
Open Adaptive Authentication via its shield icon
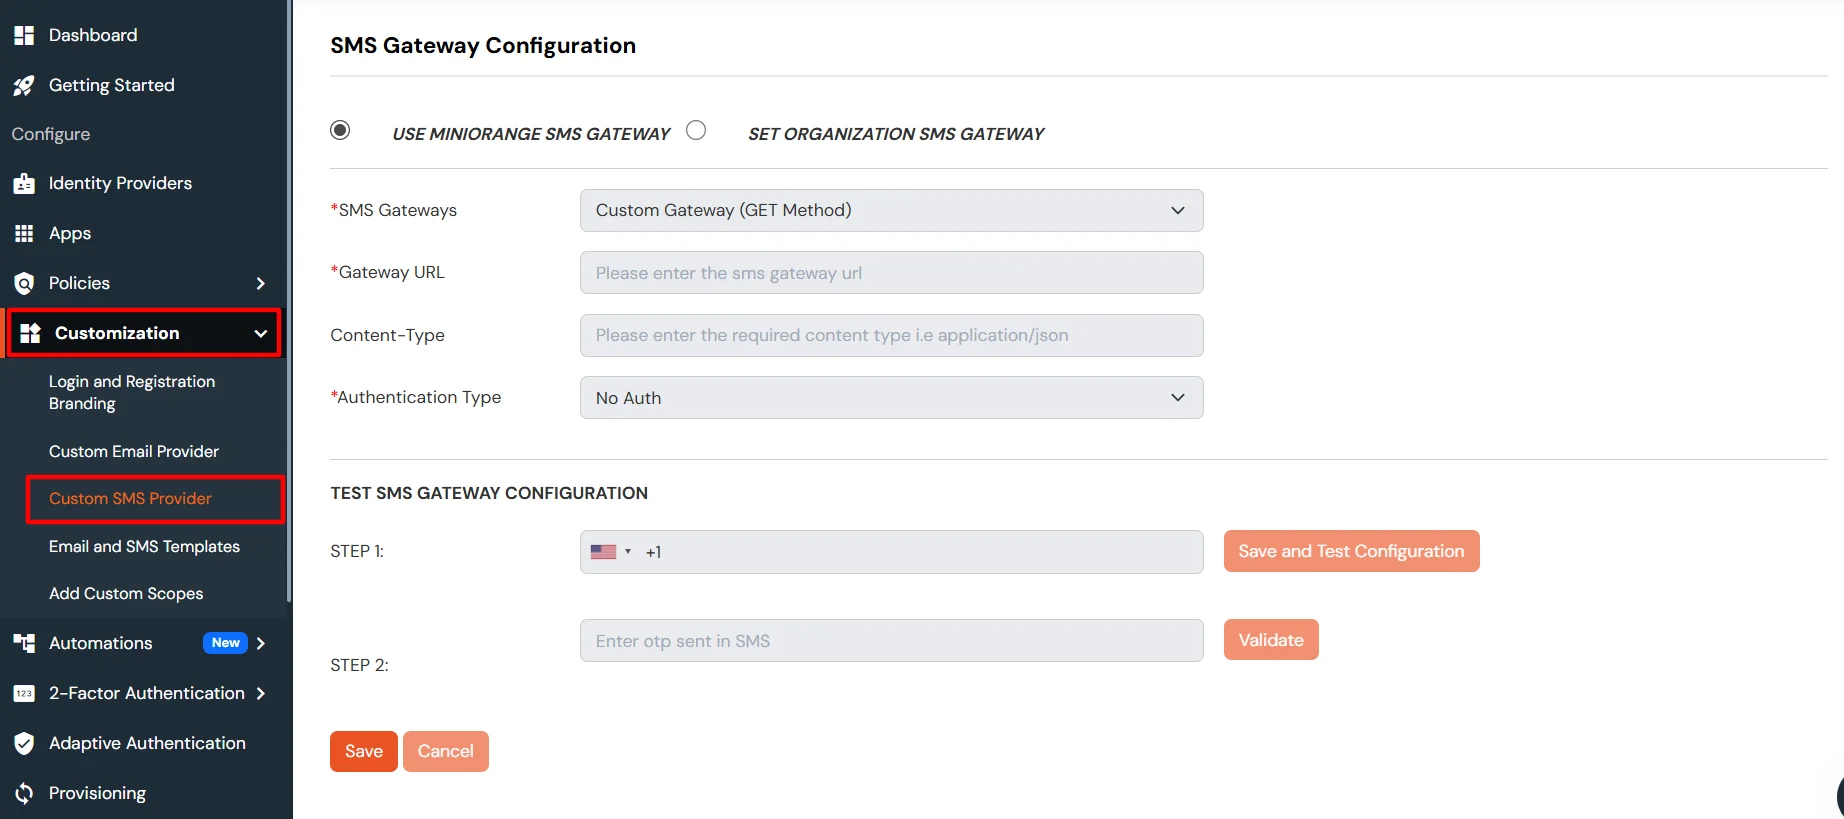tap(24, 743)
